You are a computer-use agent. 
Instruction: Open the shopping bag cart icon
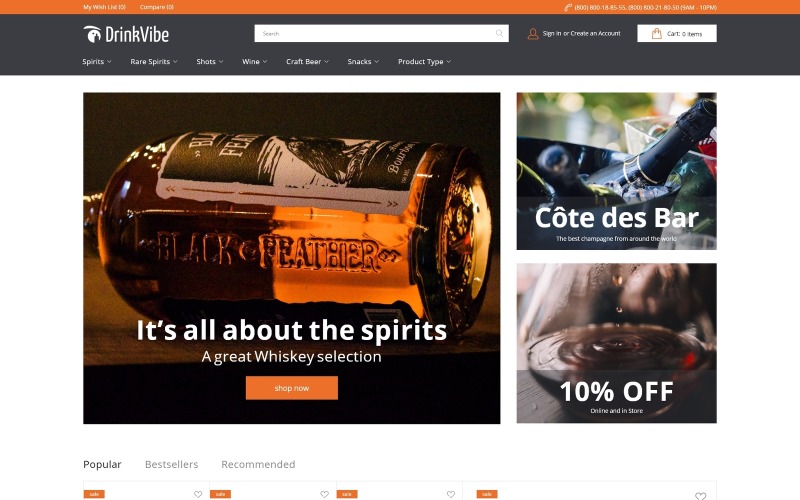[657, 34]
